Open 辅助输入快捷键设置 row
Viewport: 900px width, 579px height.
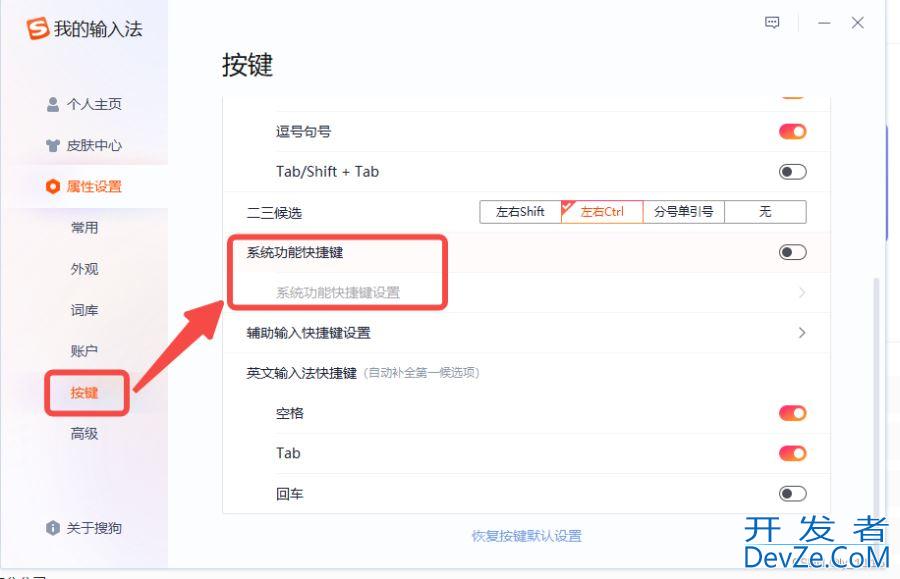pos(526,333)
